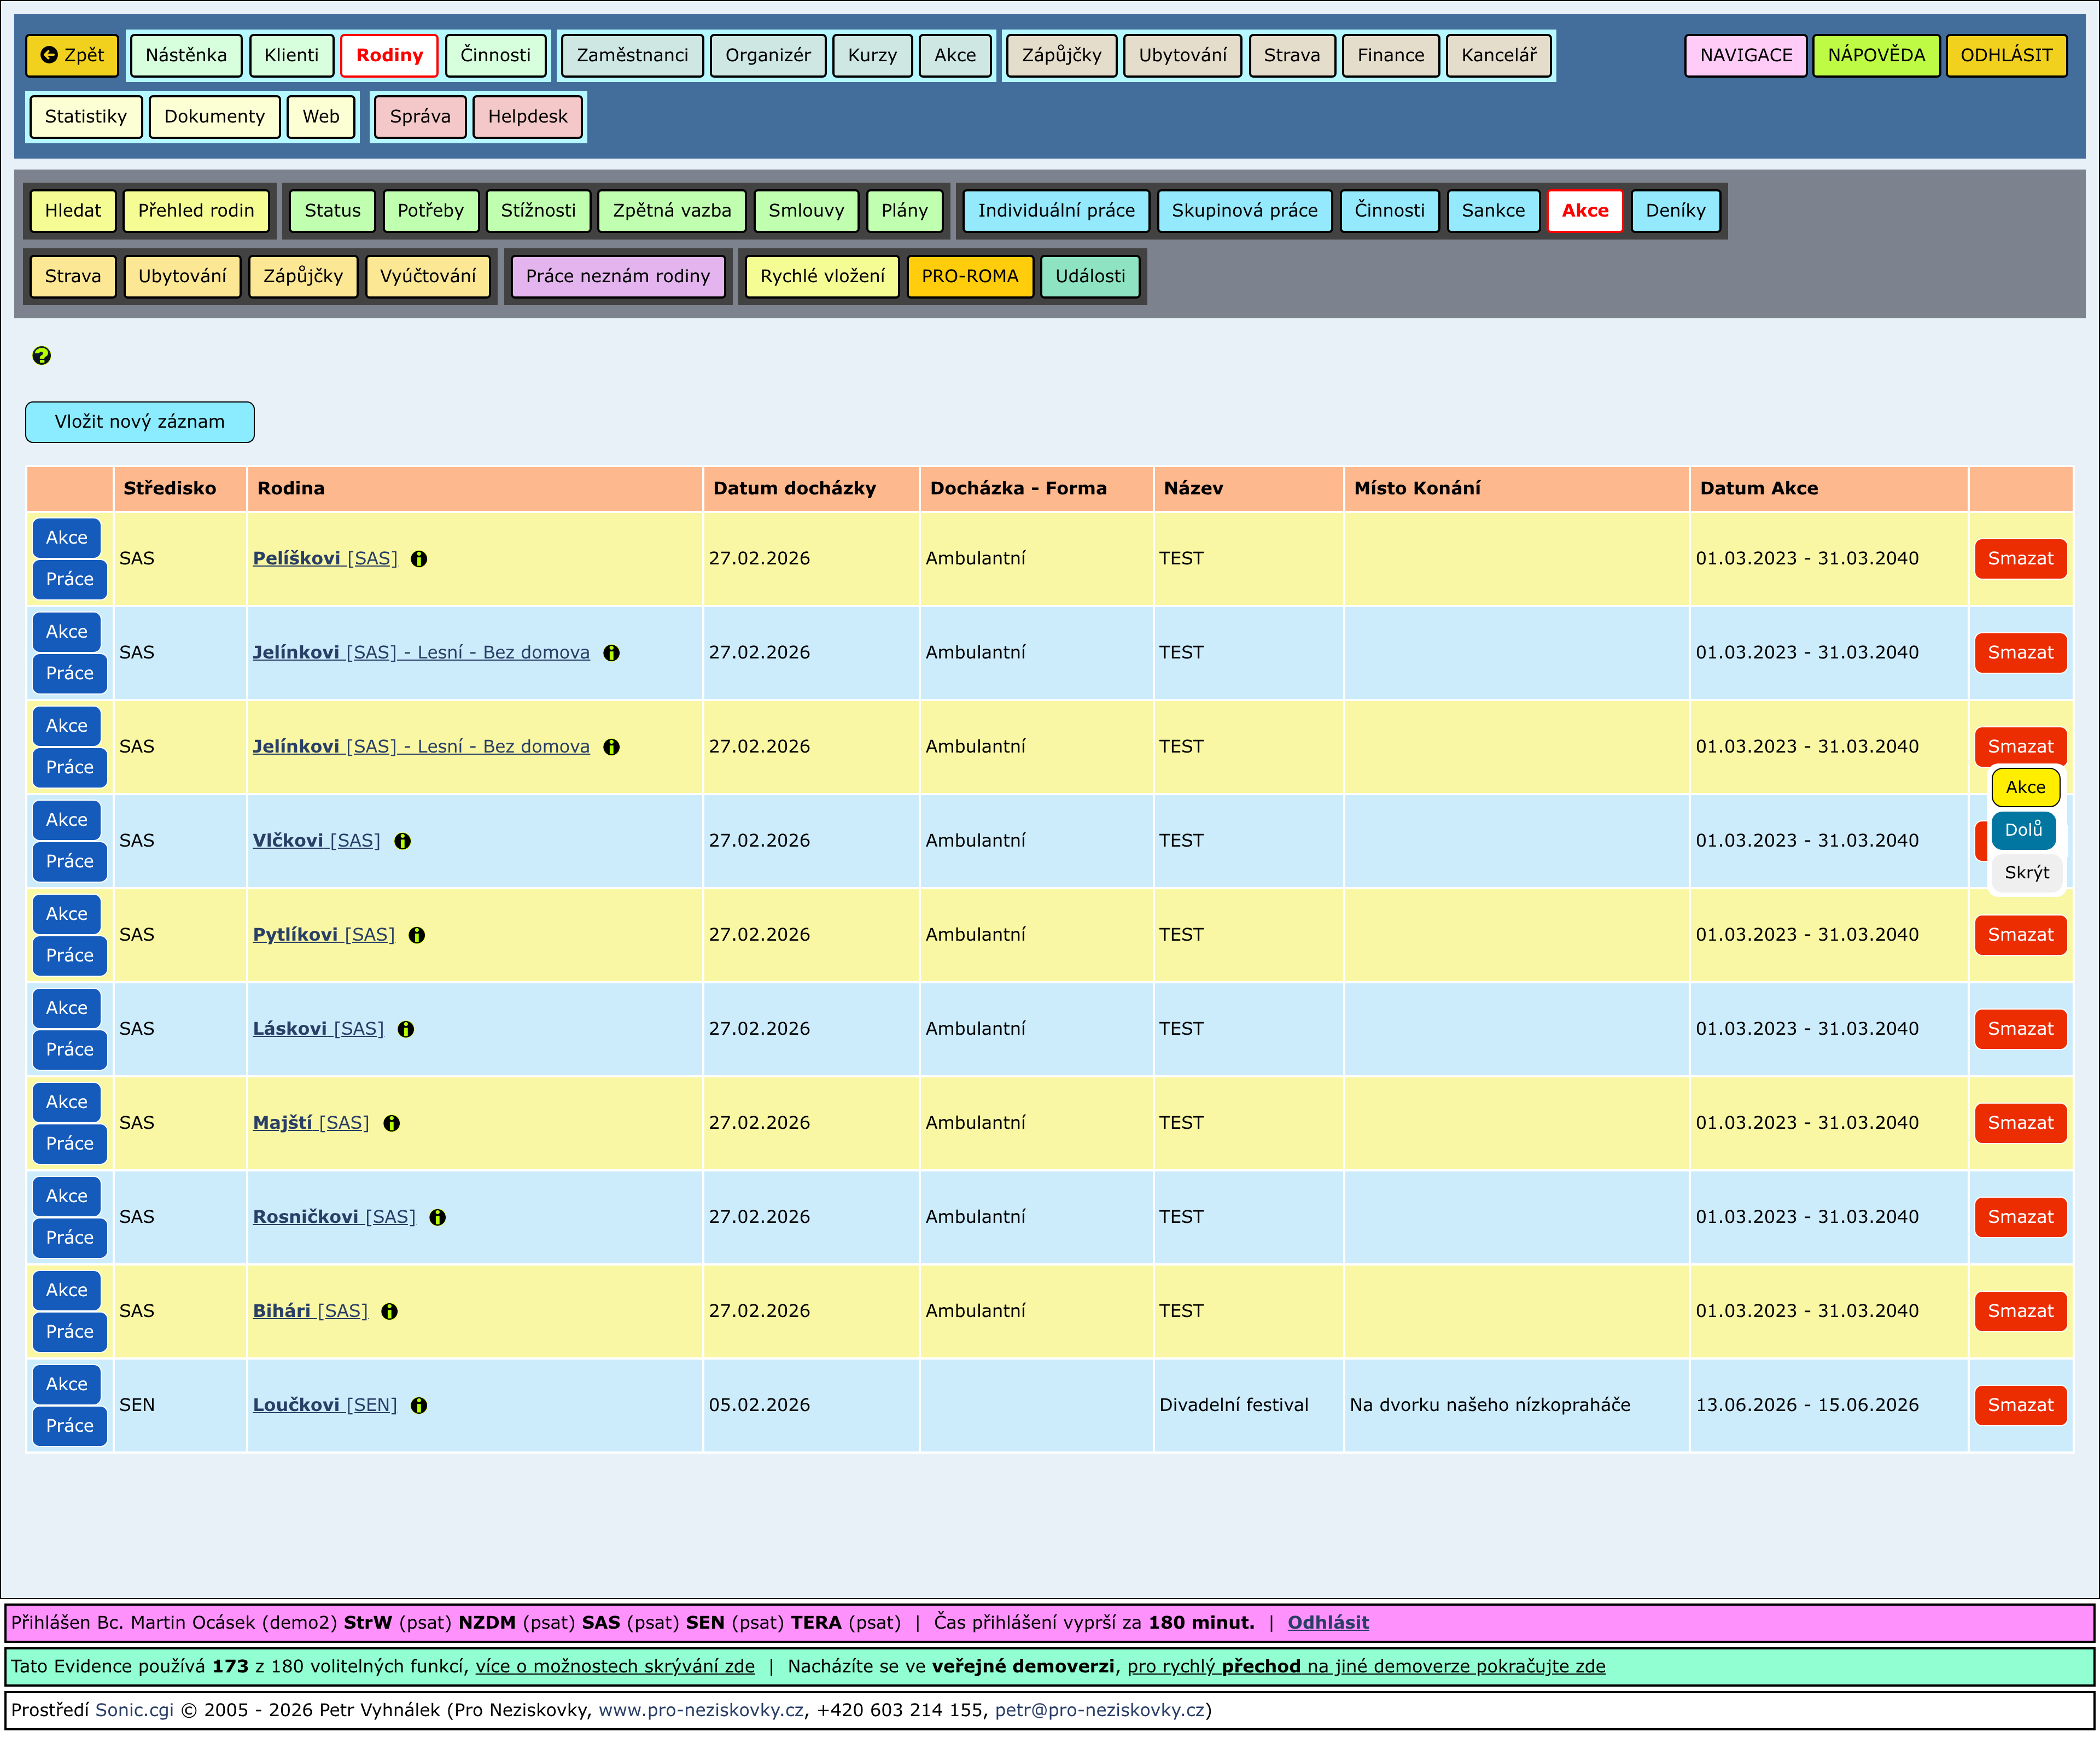The height and width of the screenshot is (1761, 2100).
Task: Hide floating panel with Skrýt
Action: coord(2026,872)
